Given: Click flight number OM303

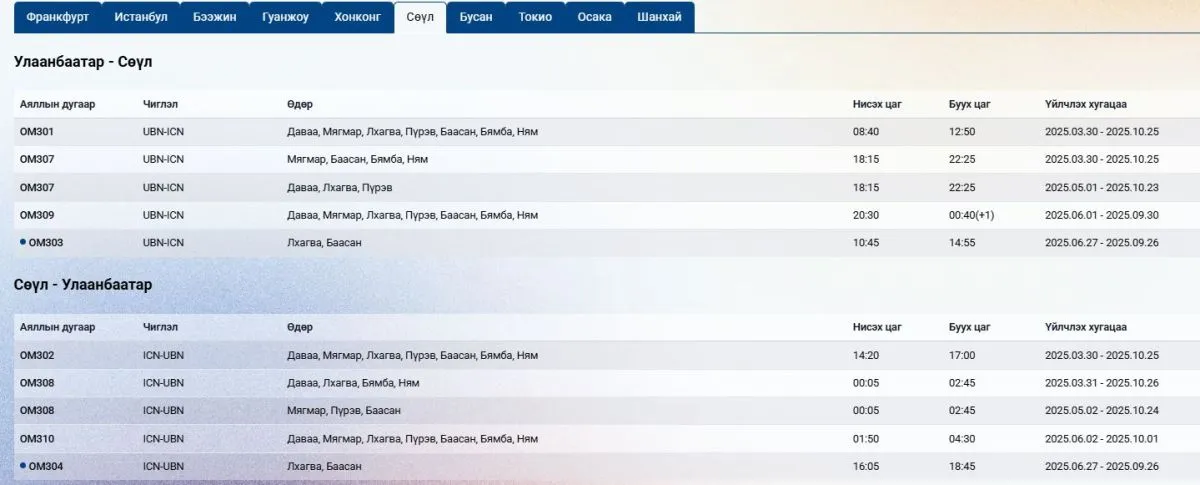Looking at the screenshot, I should (x=46, y=243).
